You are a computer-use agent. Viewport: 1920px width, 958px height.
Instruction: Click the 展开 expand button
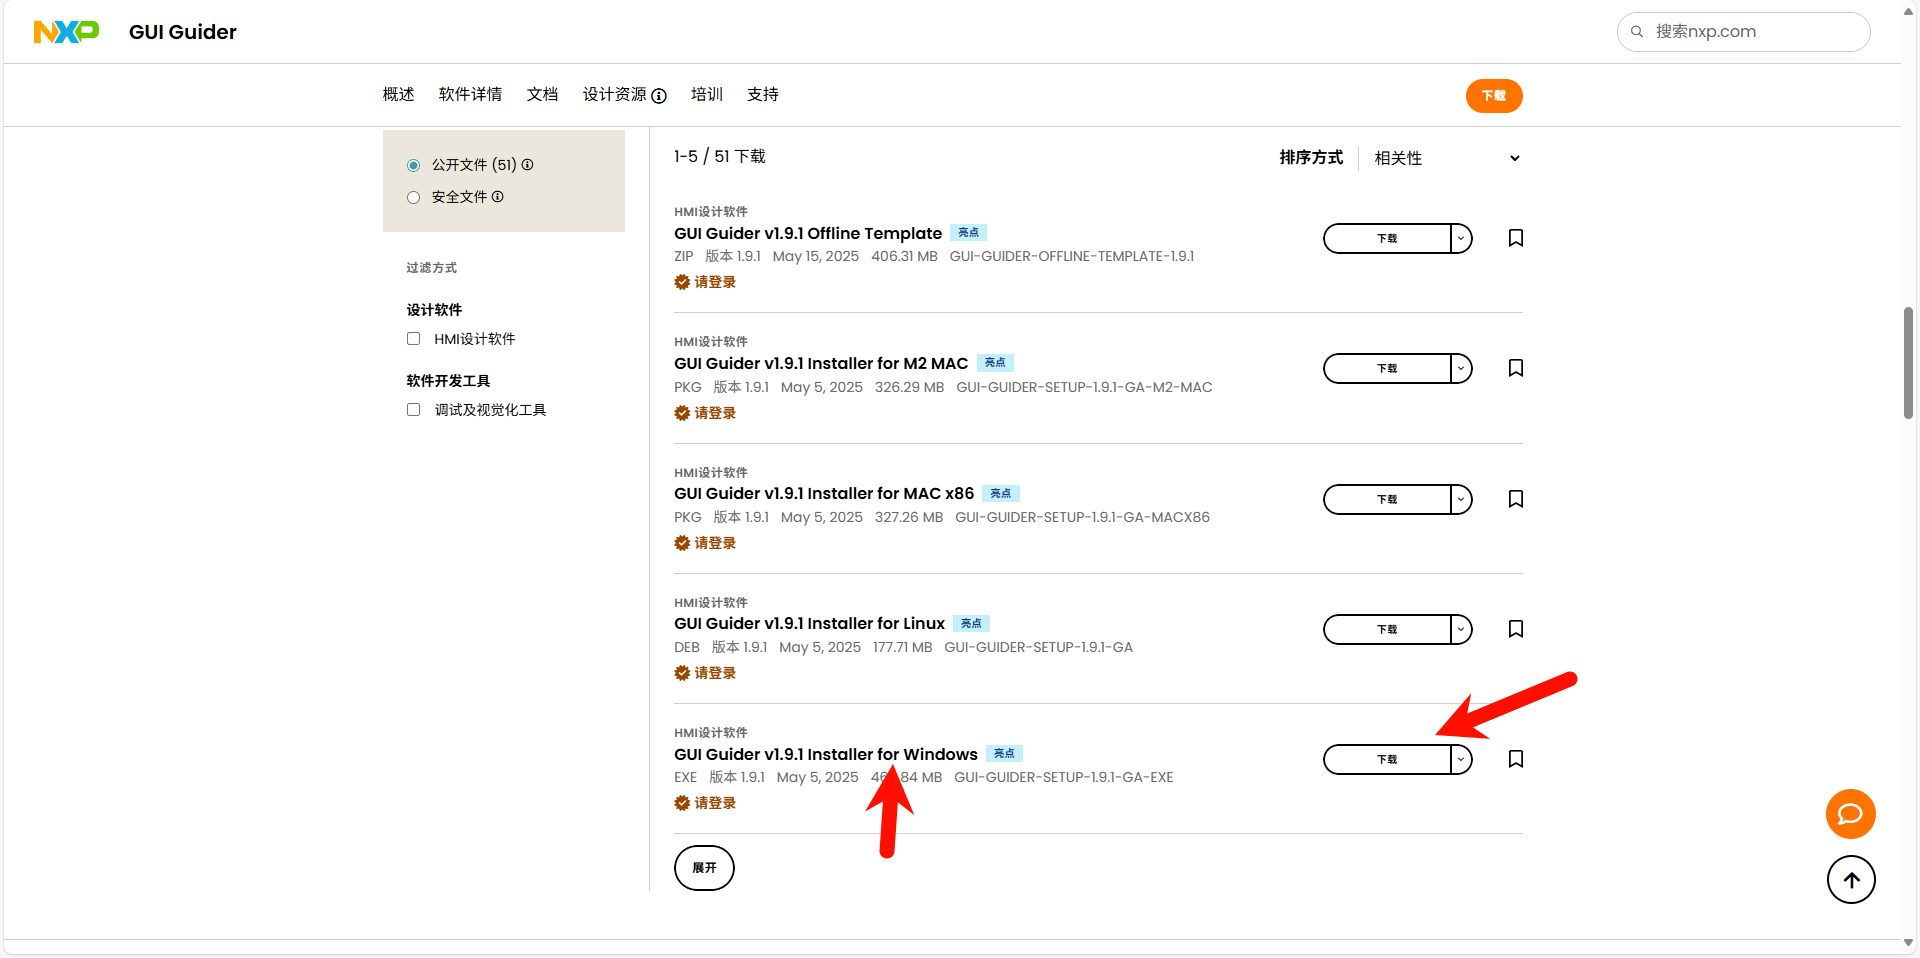[x=704, y=868]
